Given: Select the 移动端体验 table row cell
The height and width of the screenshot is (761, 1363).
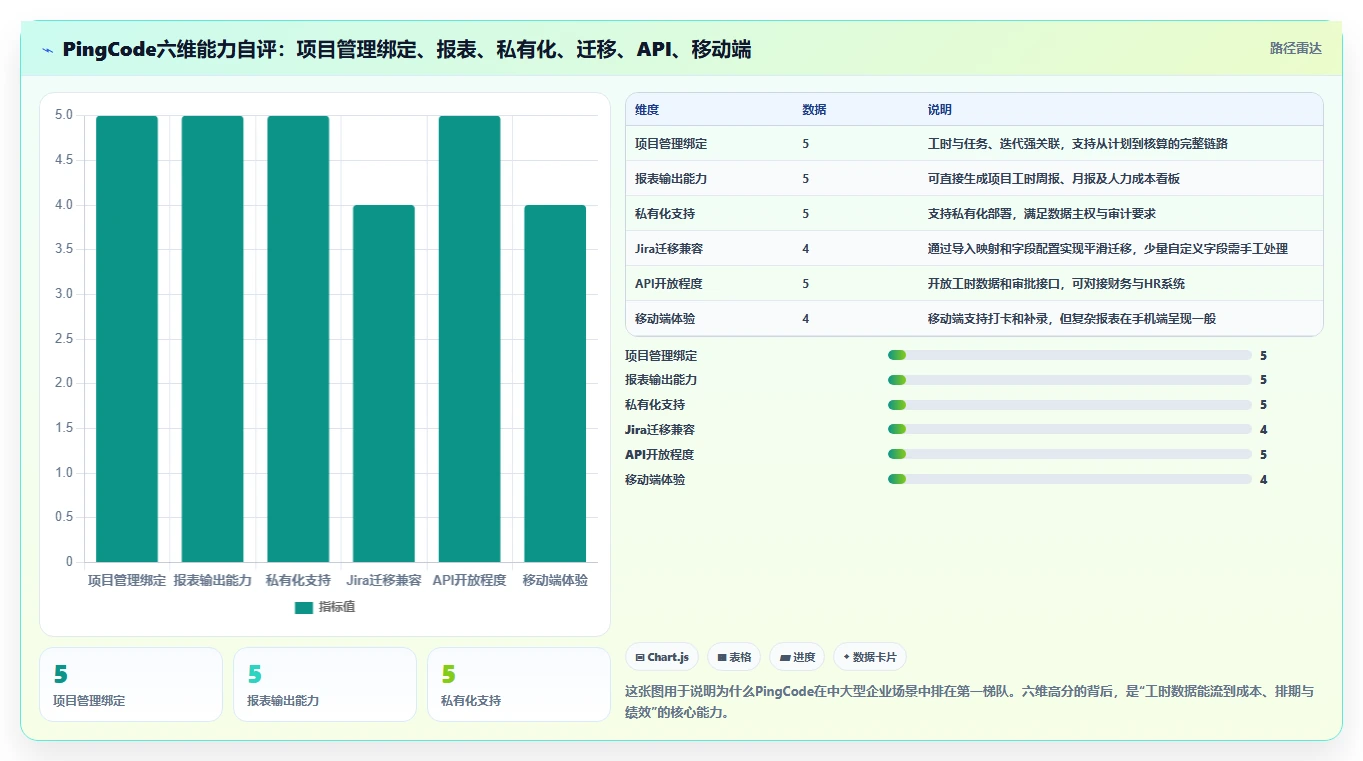Looking at the screenshot, I should (665, 319).
